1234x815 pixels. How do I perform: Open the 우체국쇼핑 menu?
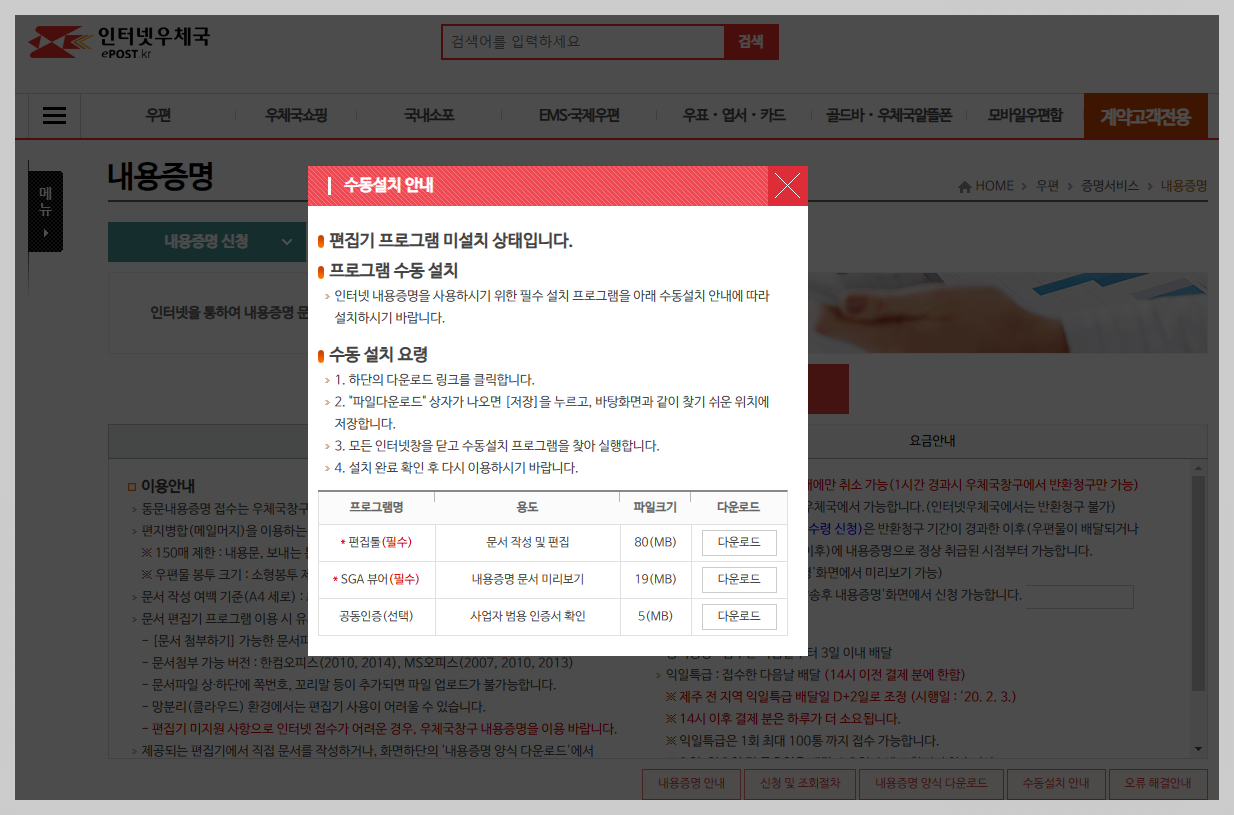point(296,115)
